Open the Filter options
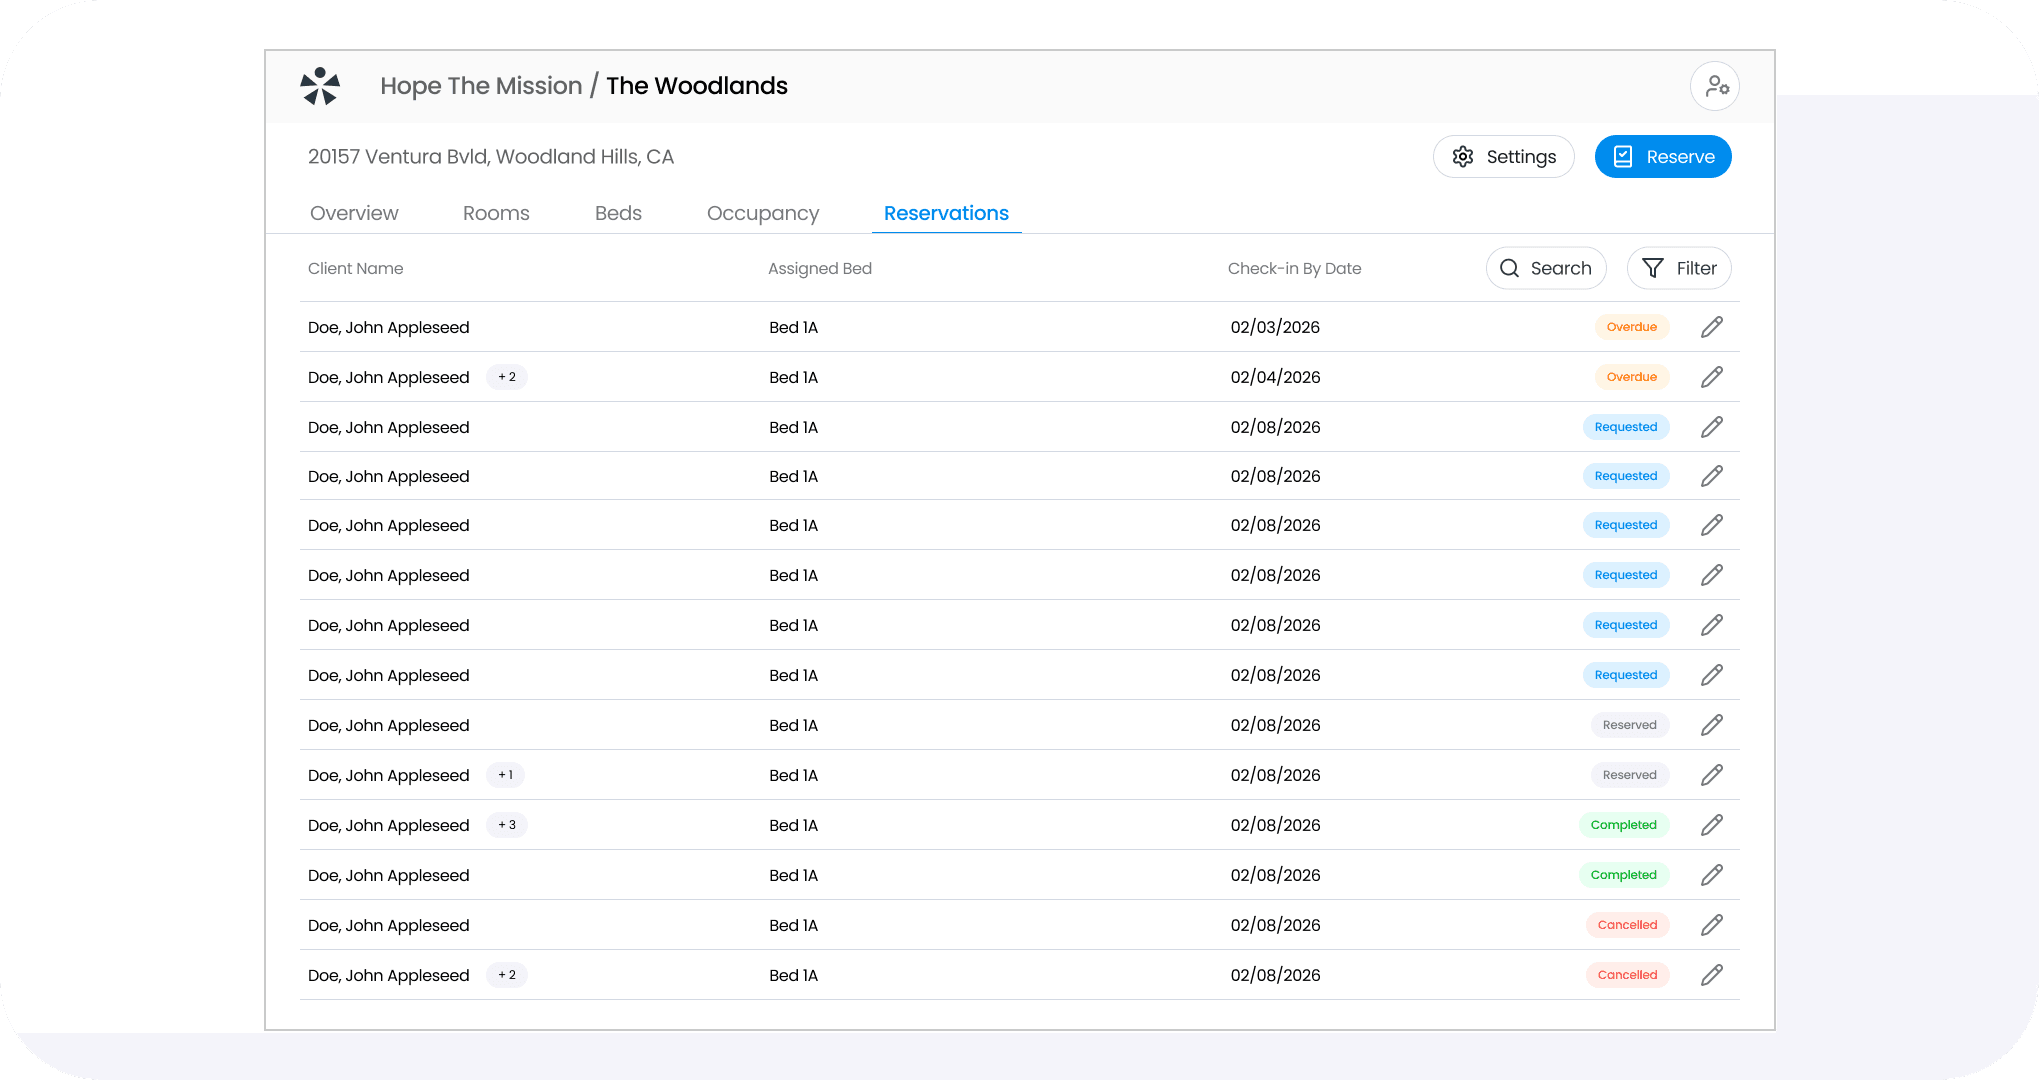Screen dimensions: 2039x1080 1679,268
